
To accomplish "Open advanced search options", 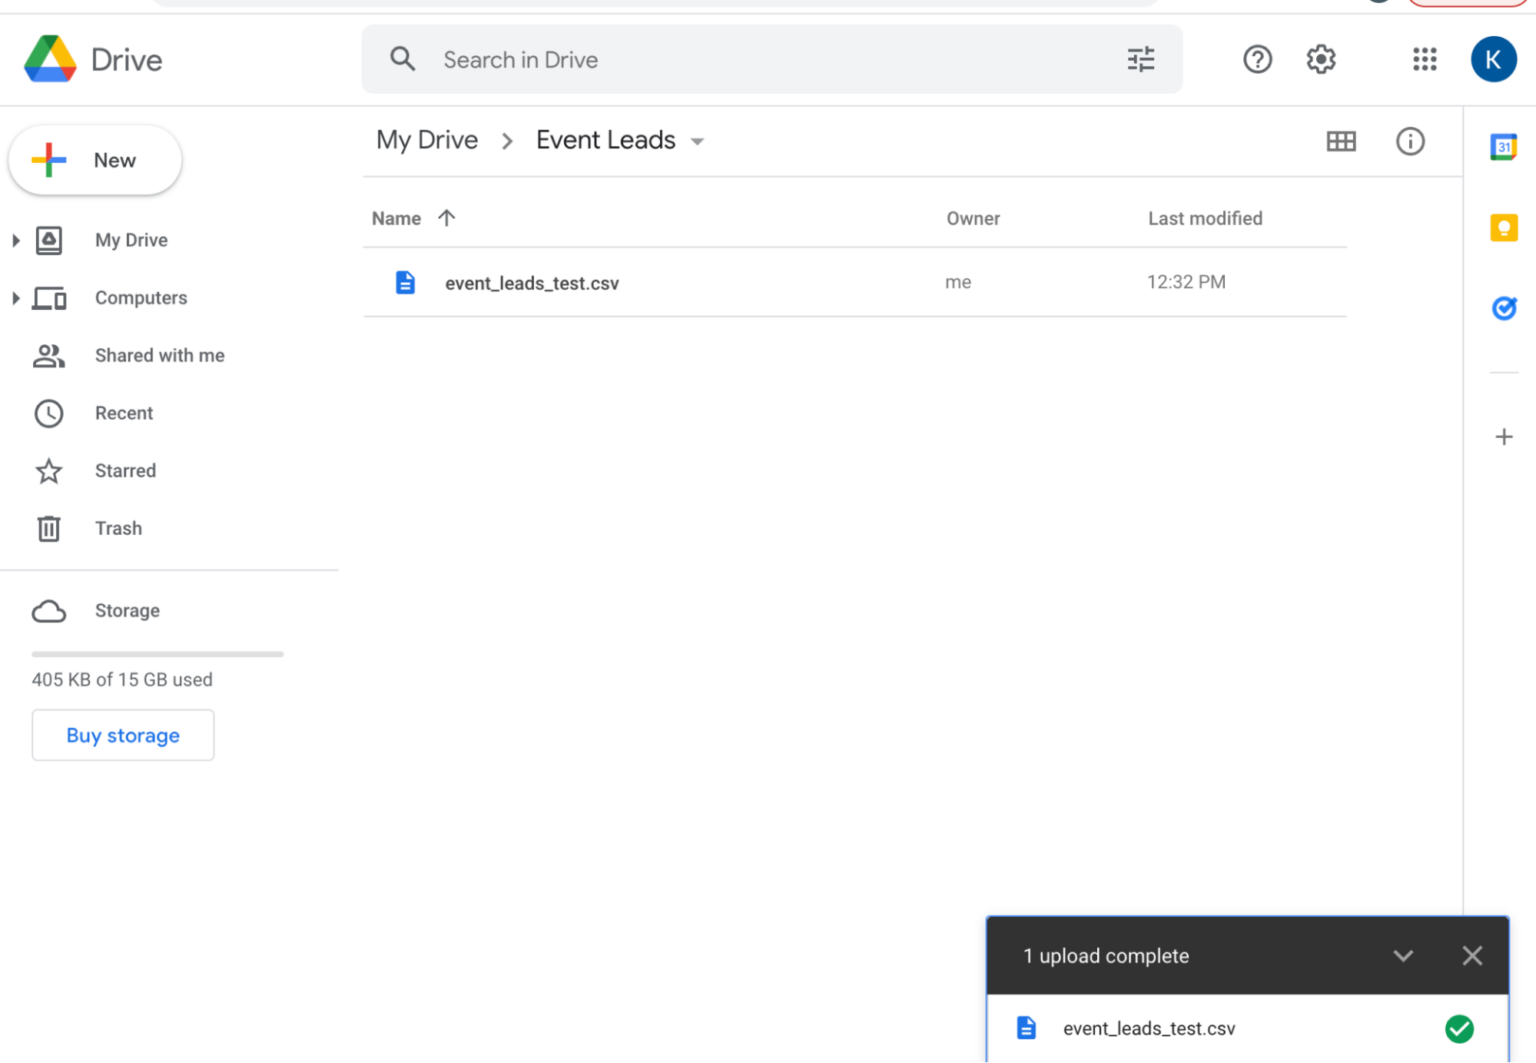I will [x=1140, y=59].
